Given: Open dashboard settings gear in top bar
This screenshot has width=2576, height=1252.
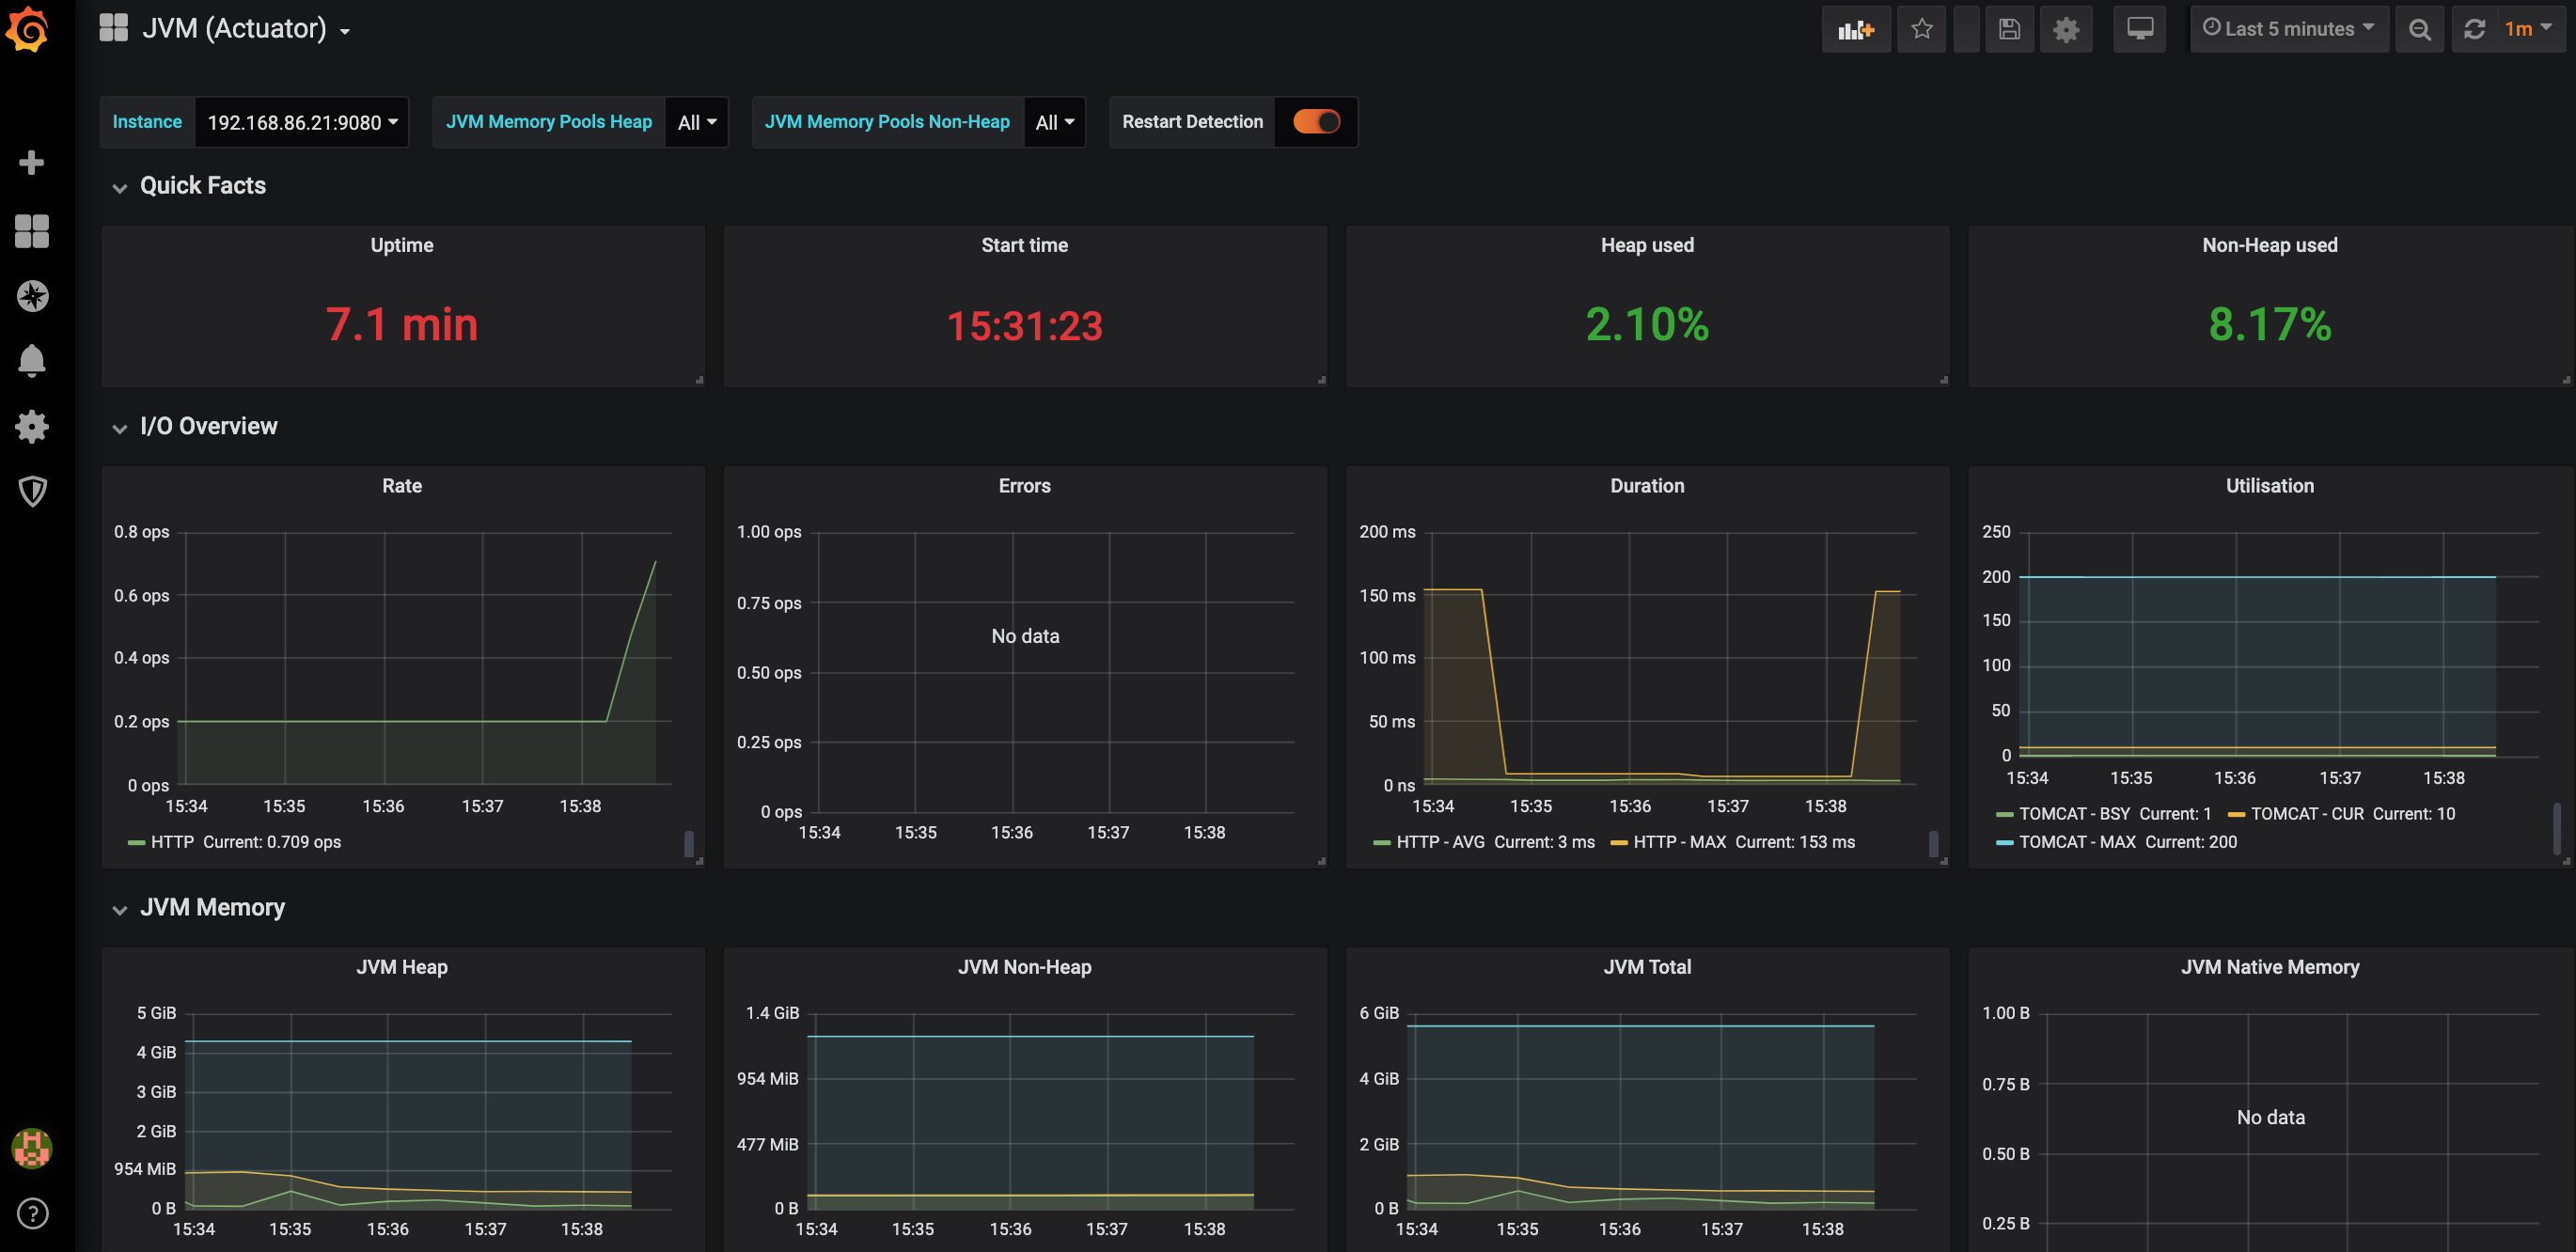Looking at the screenshot, I should 2066,29.
